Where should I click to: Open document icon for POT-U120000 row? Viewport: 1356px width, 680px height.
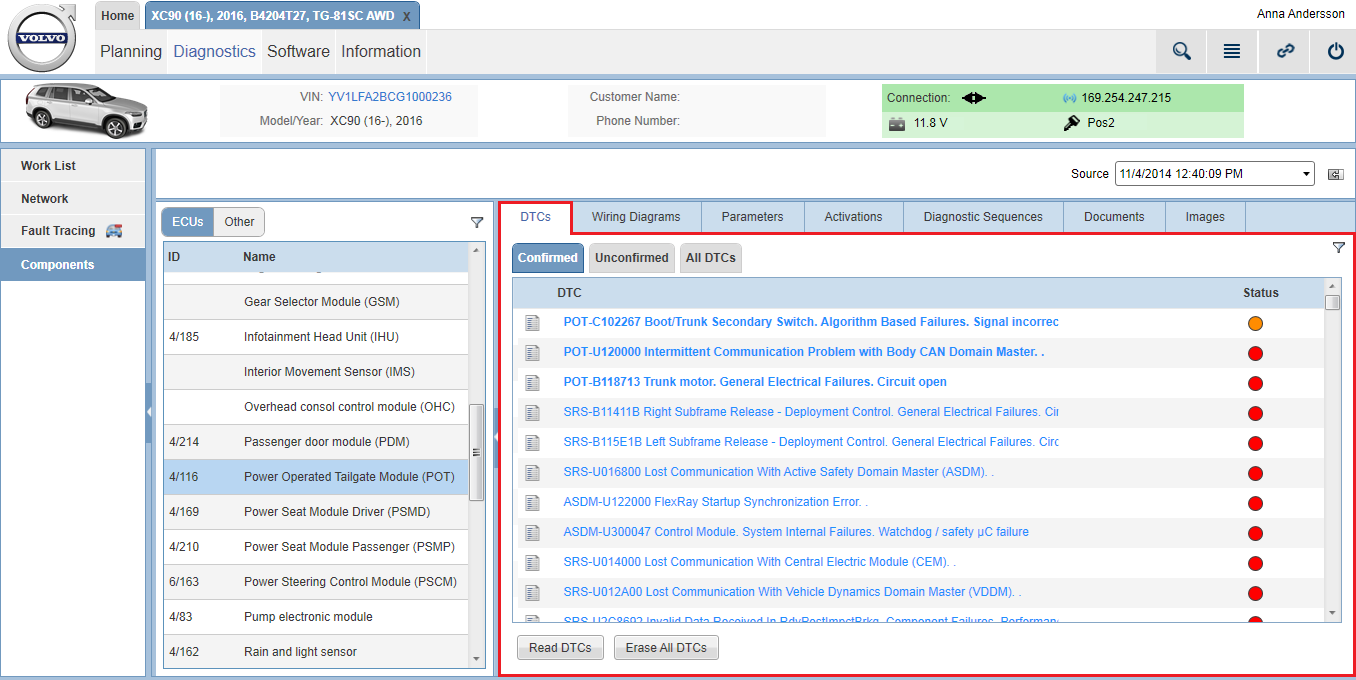click(x=532, y=352)
